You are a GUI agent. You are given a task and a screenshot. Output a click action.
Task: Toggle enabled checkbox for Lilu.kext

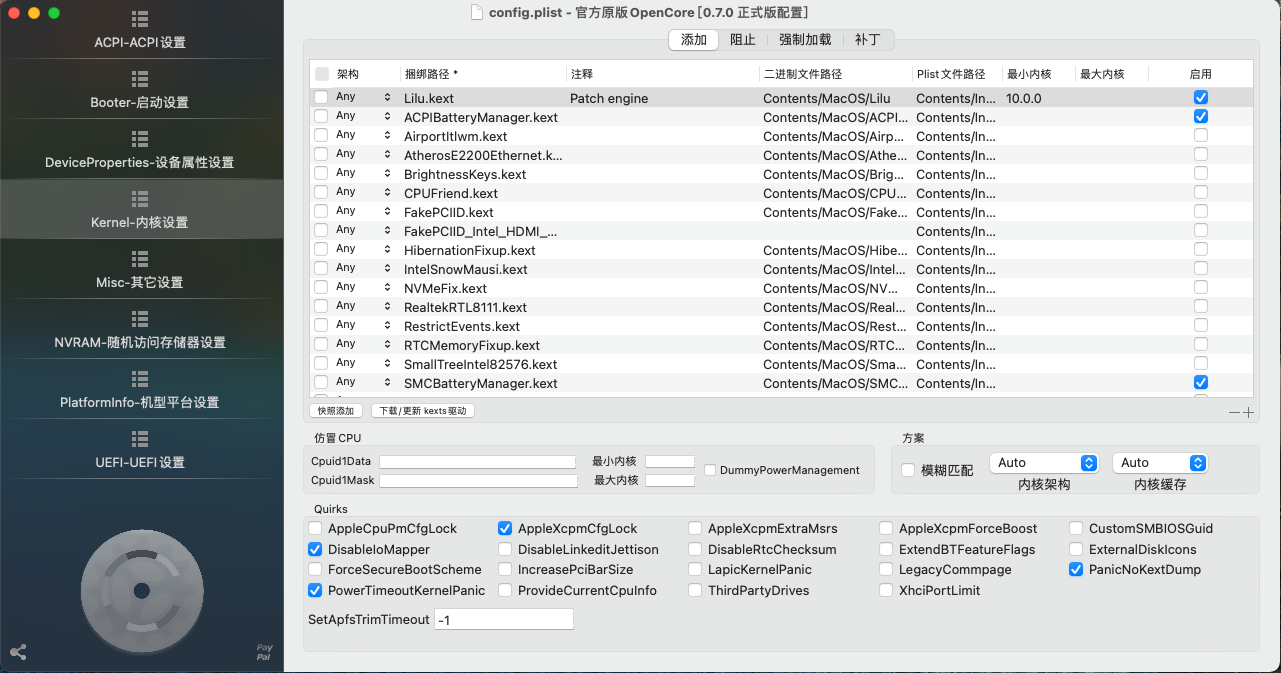pos(1201,98)
